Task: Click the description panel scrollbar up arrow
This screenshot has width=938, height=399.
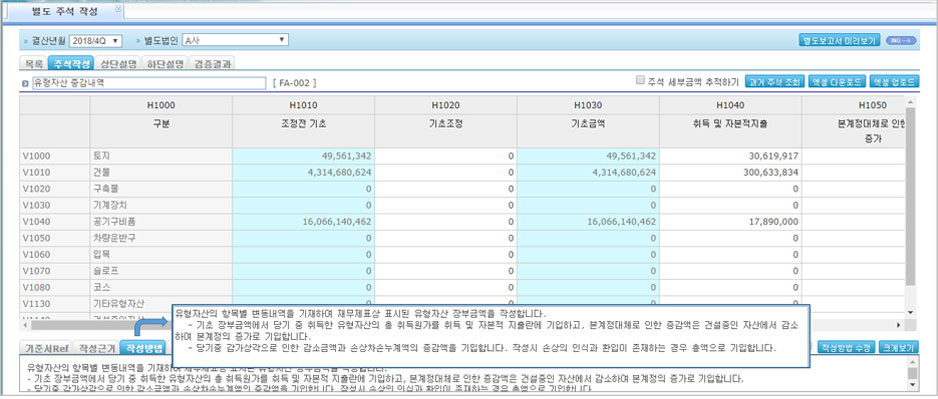Action: pos(912,361)
